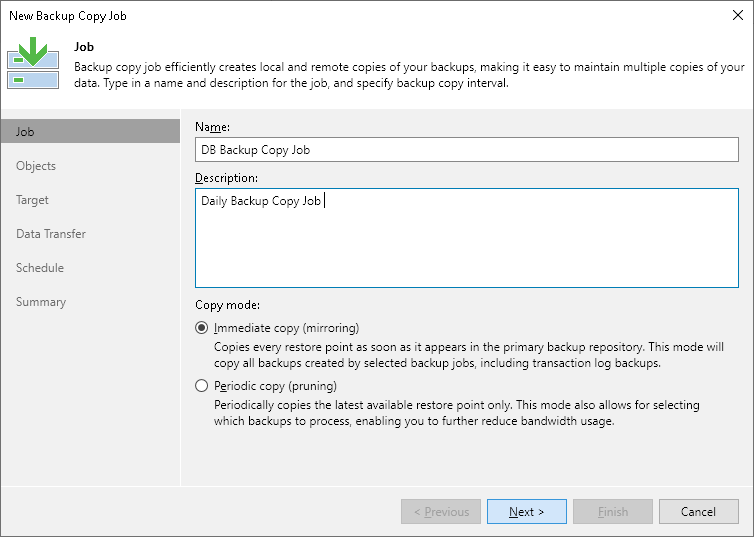The height and width of the screenshot is (537, 754).
Task: Open the Job step in the wizard sidebar
Action: [90, 132]
